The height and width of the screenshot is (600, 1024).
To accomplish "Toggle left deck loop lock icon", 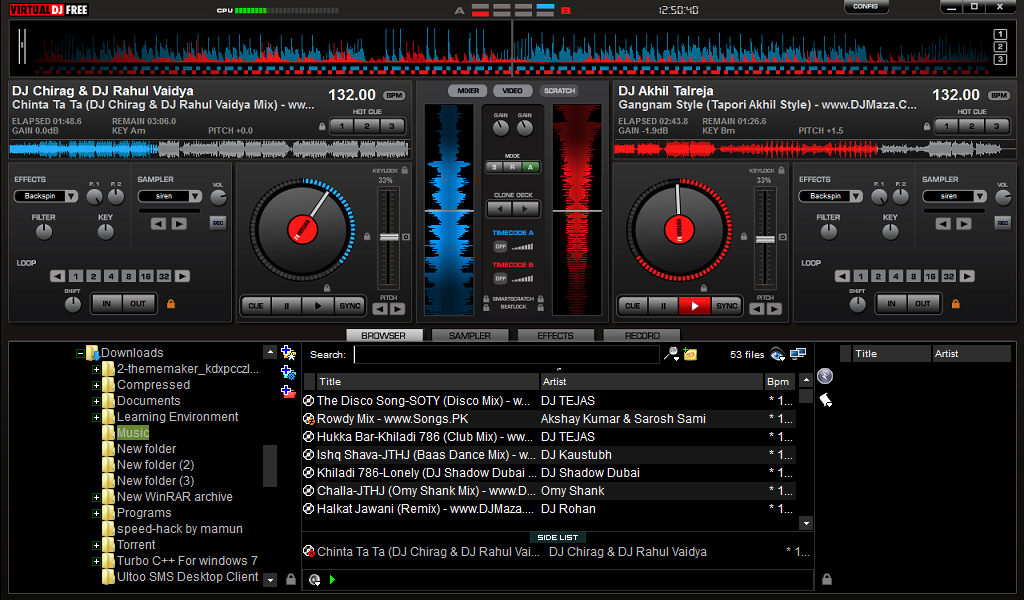I will 171,304.
